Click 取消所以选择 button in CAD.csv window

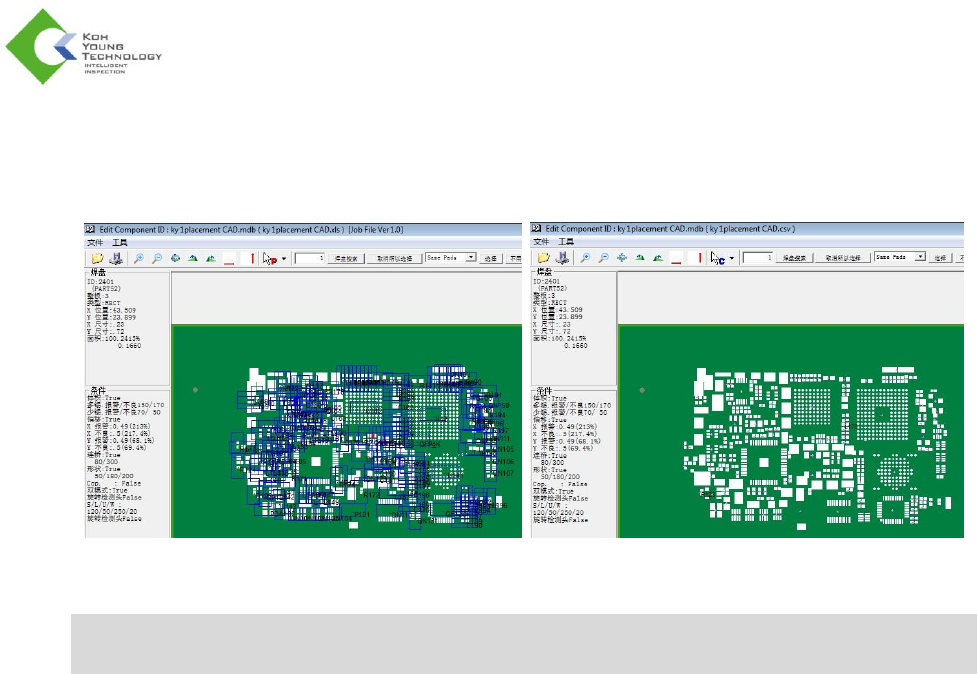click(x=843, y=258)
